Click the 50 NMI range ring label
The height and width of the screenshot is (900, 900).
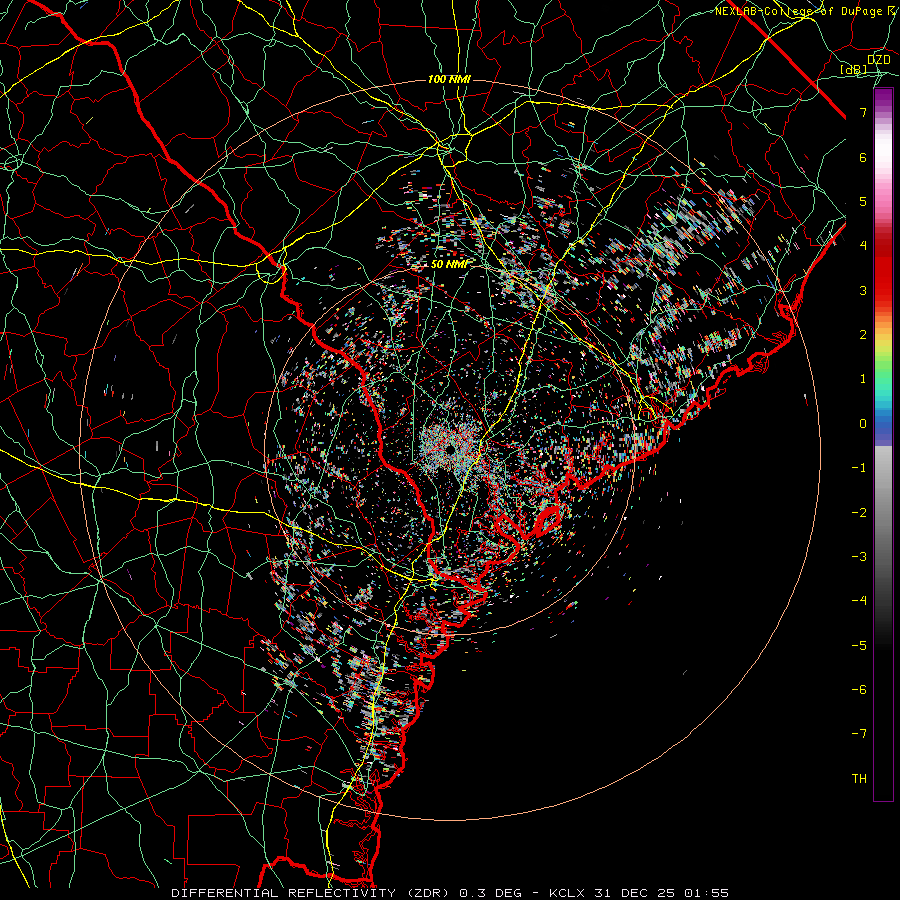pos(449,264)
